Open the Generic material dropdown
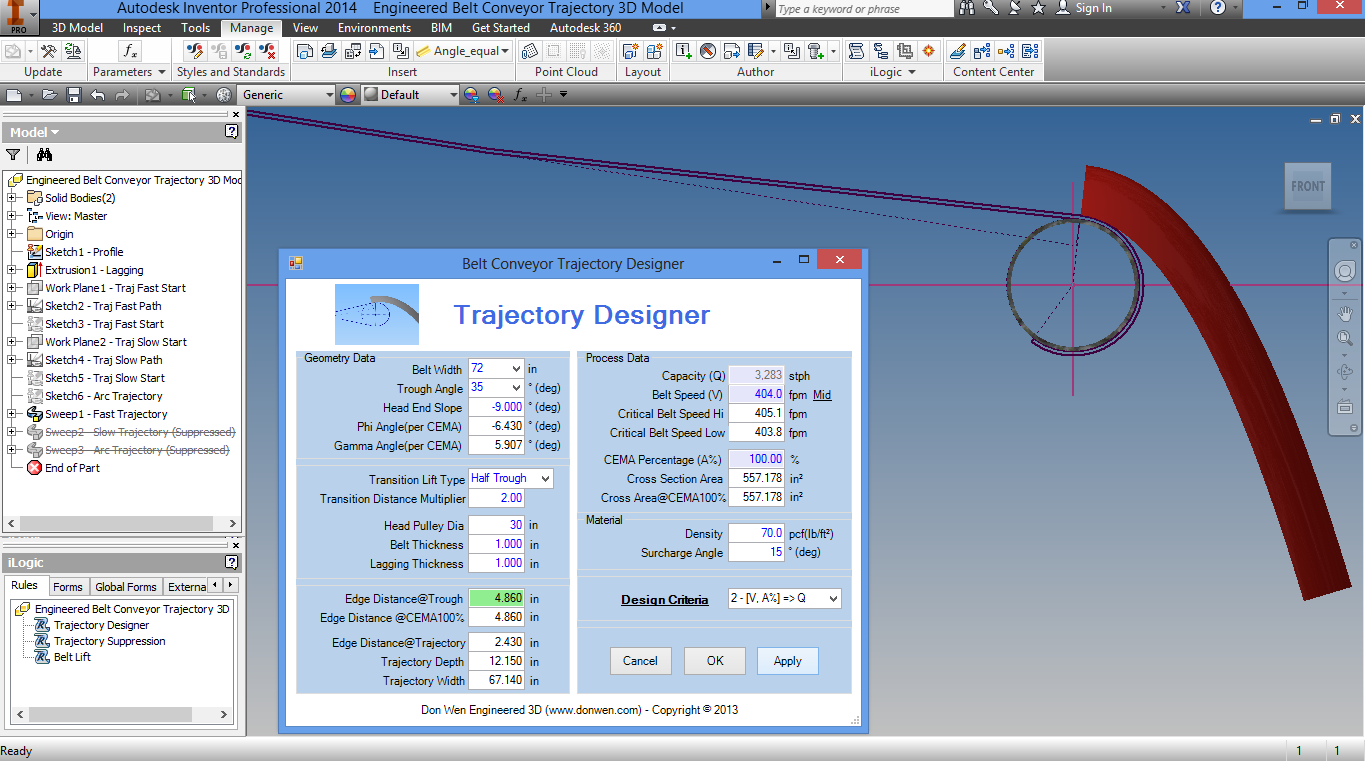This screenshot has height=761, width=1365. click(x=329, y=95)
